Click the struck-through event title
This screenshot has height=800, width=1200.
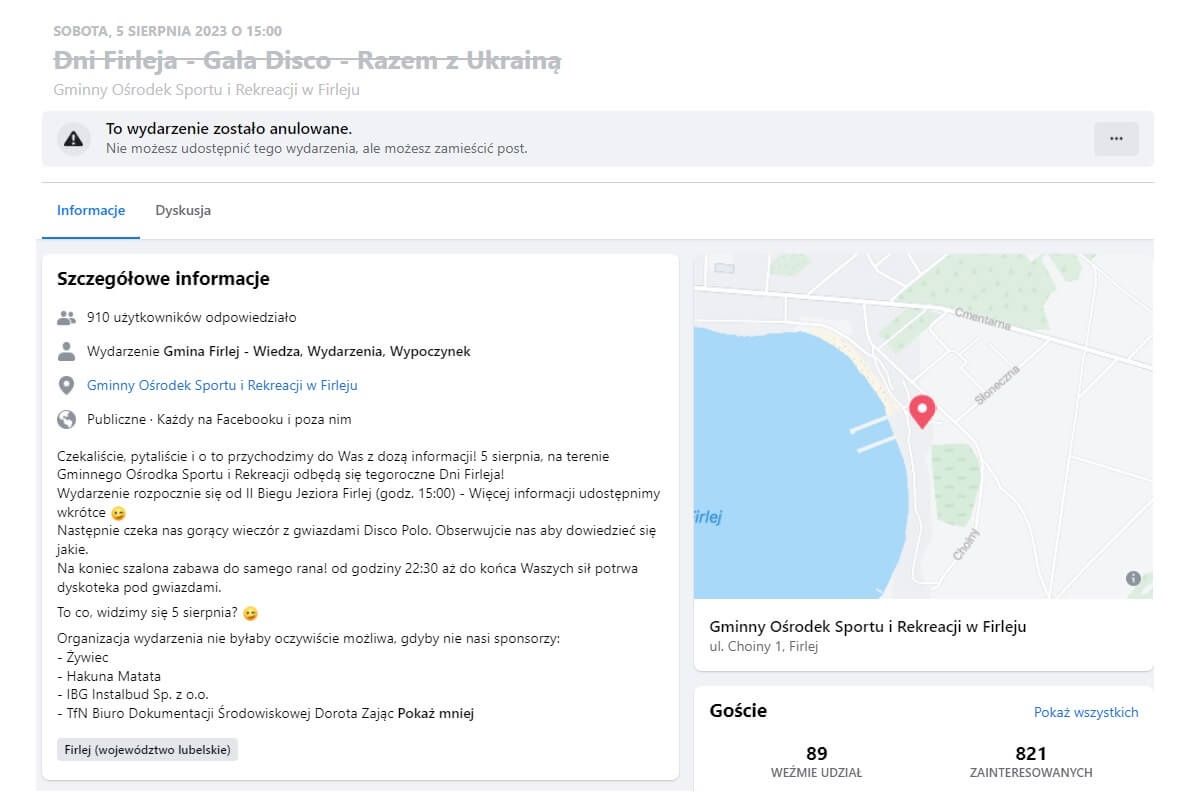click(x=308, y=61)
